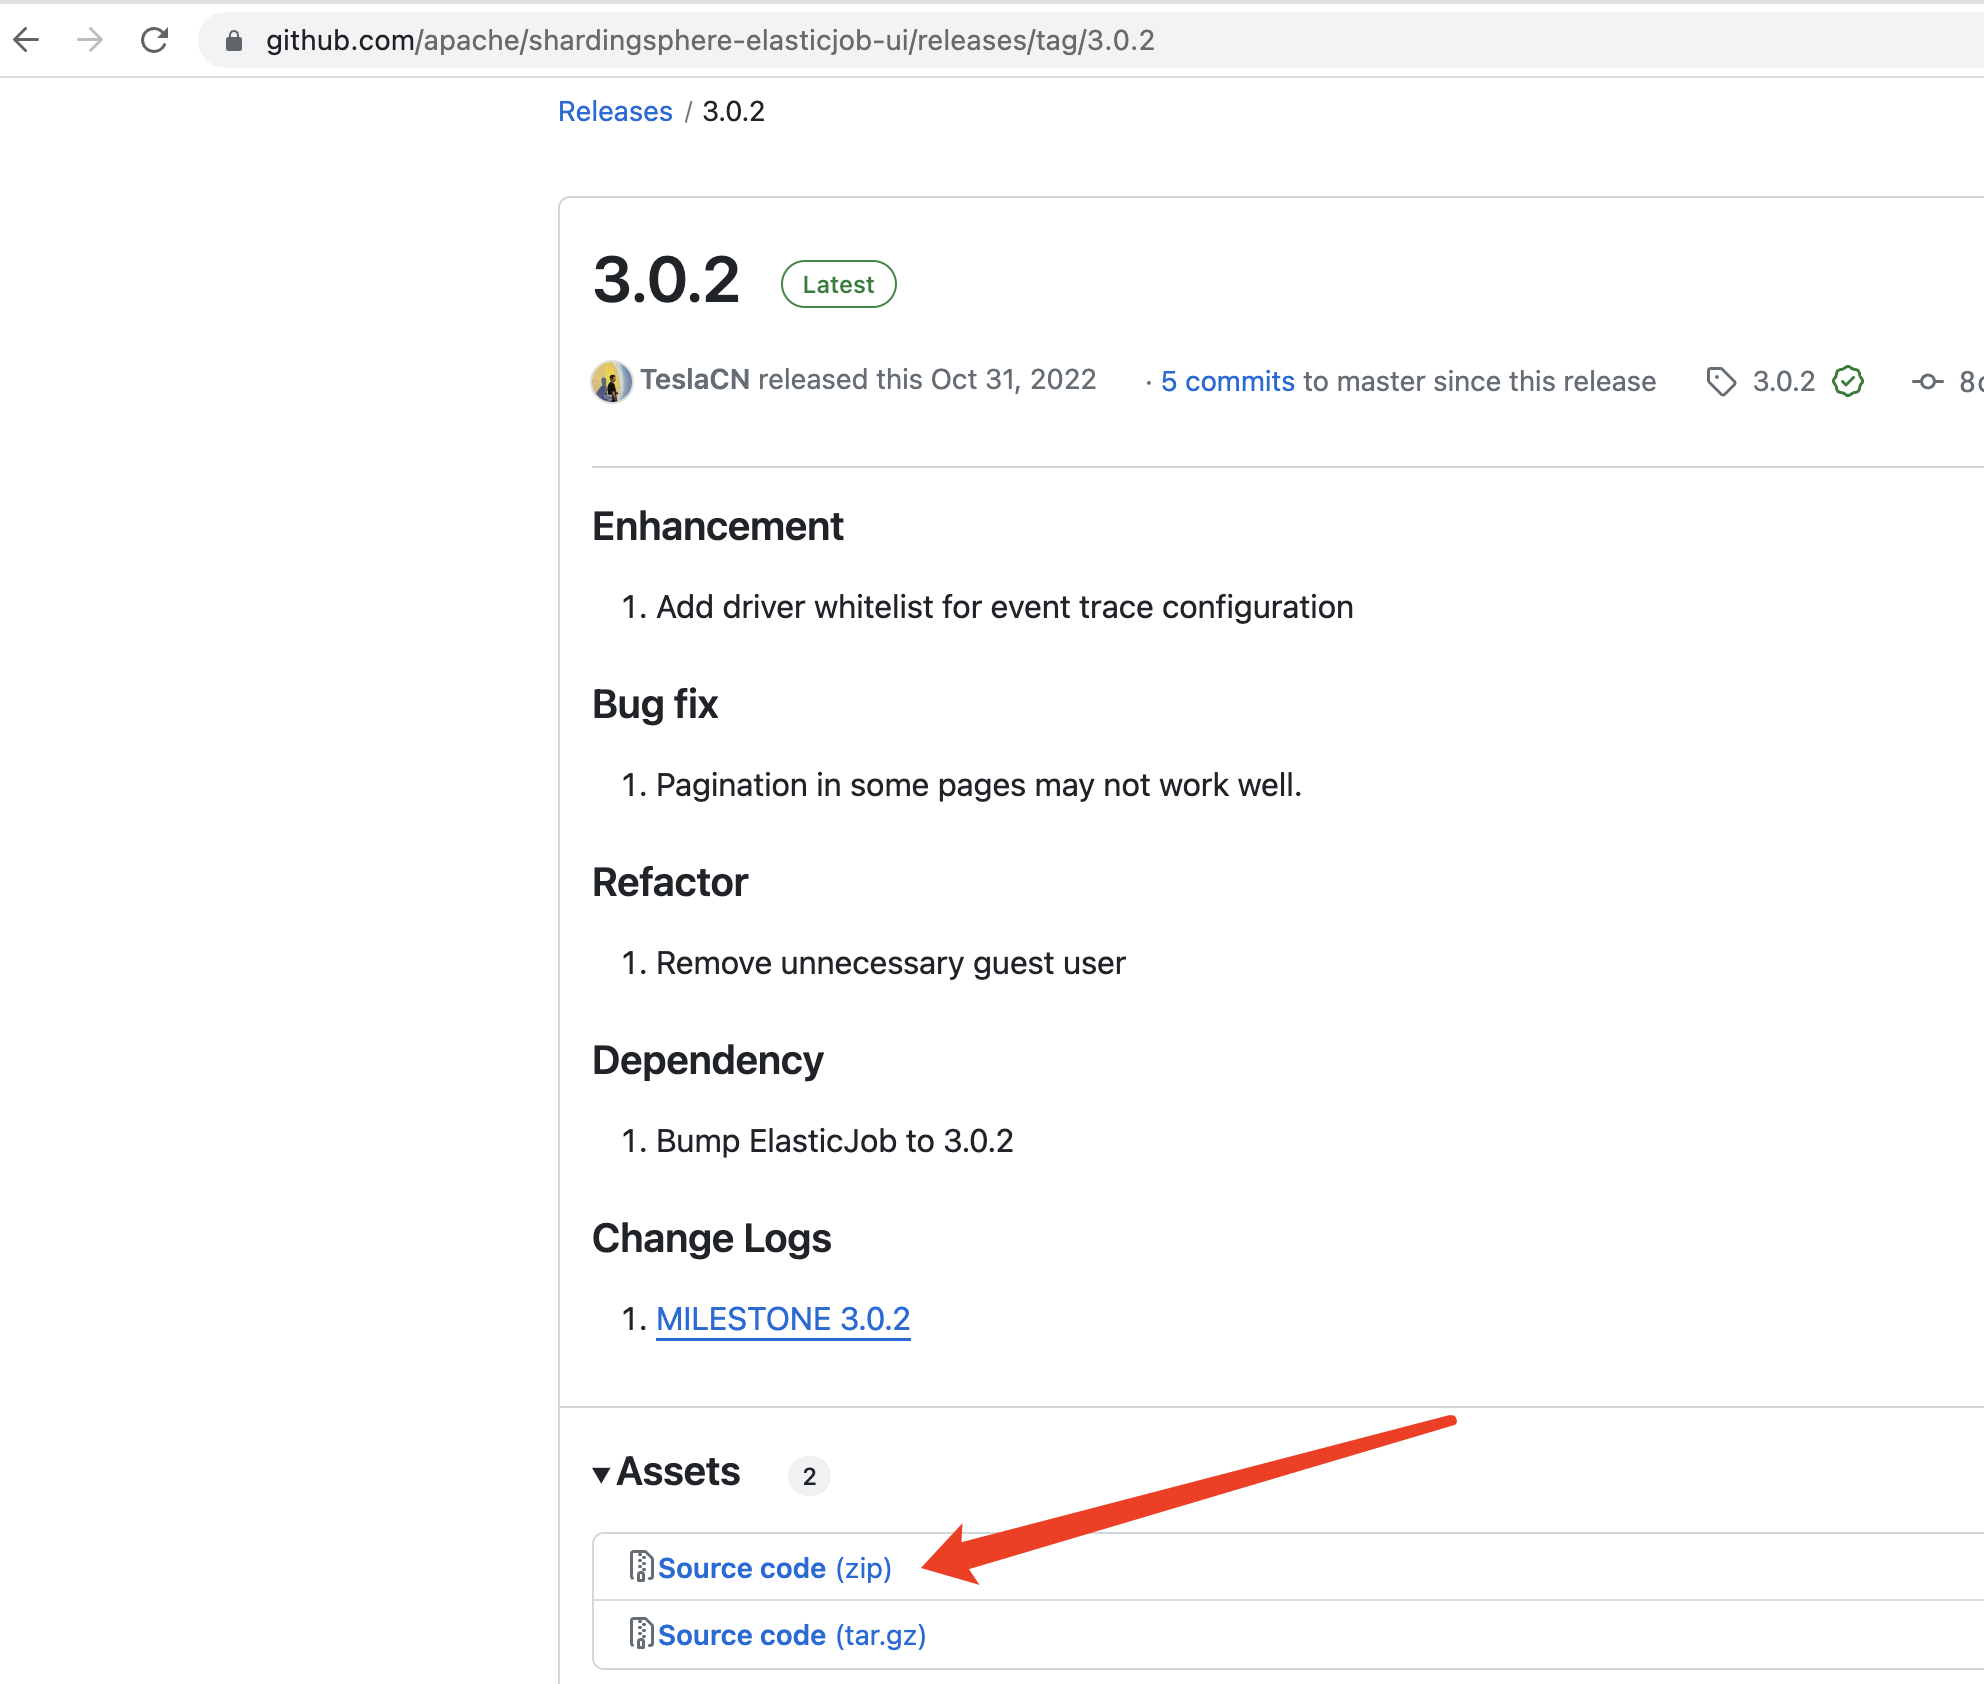Click 'Pagination in some pages may not work well.'
Image resolution: width=1984 pixels, height=1684 pixels.
979,785
